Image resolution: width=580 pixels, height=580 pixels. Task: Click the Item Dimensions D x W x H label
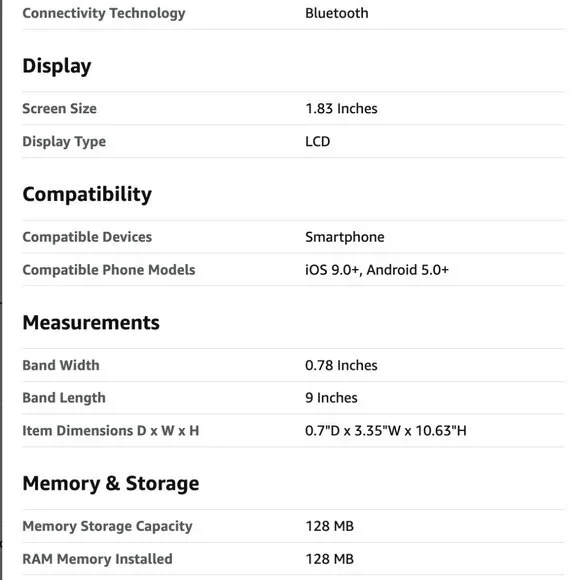tap(111, 431)
